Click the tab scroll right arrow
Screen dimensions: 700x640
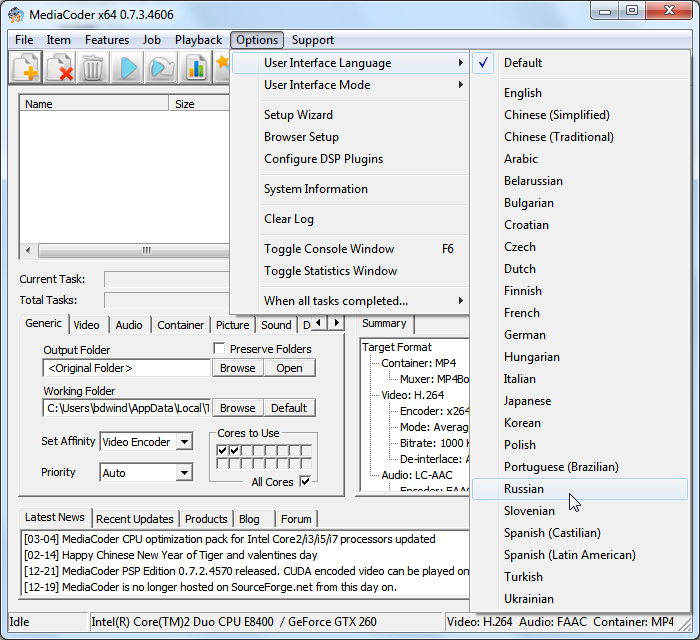coord(336,322)
